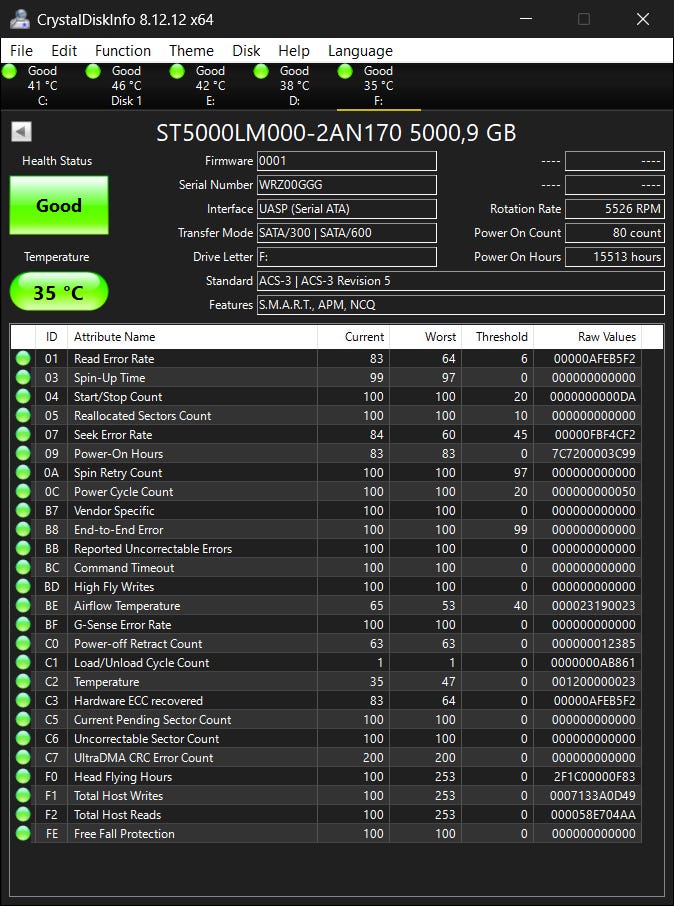Screen dimensions: 674x906
Task: Click the Attribute Name column header
Action: pyautogui.click(x=192, y=337)
